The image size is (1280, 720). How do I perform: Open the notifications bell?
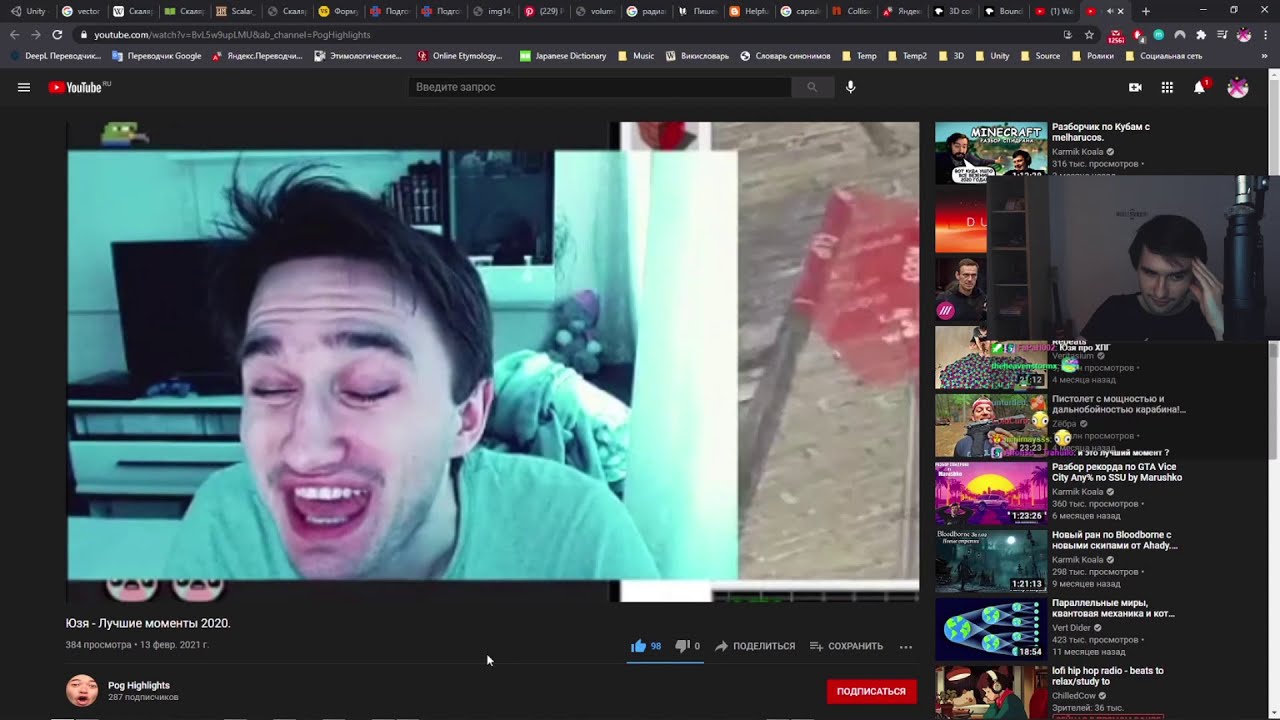pyautogui.click(x=1199, y=87)
